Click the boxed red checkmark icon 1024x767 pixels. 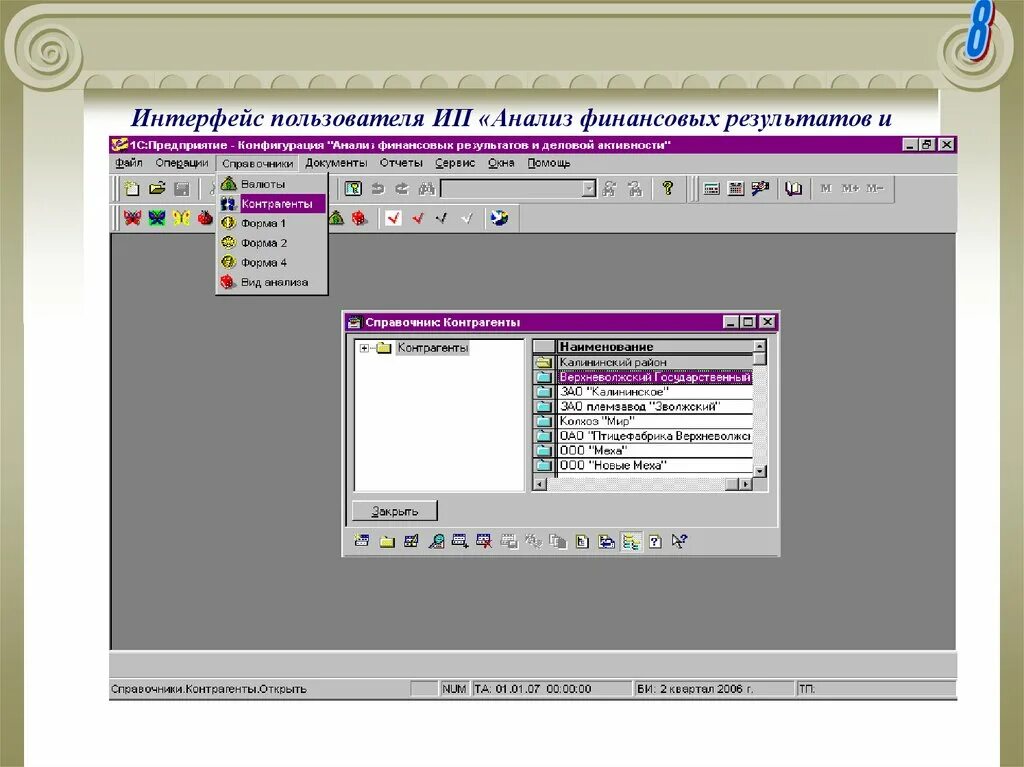[393, 218]
